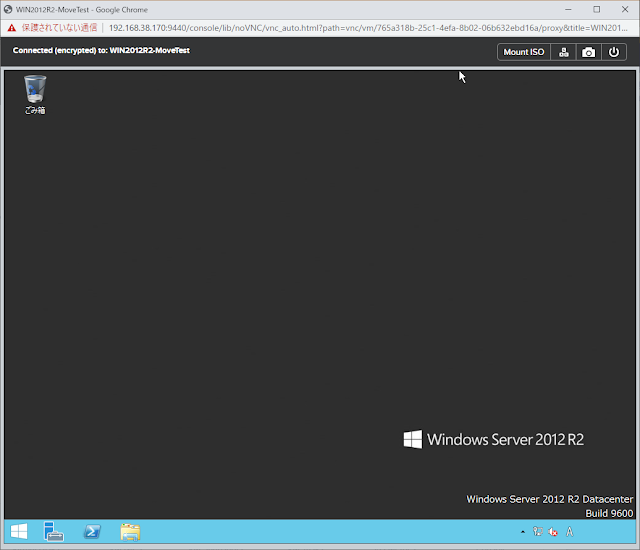Open PowerShell from the taskbar

[x=92, y=532]
